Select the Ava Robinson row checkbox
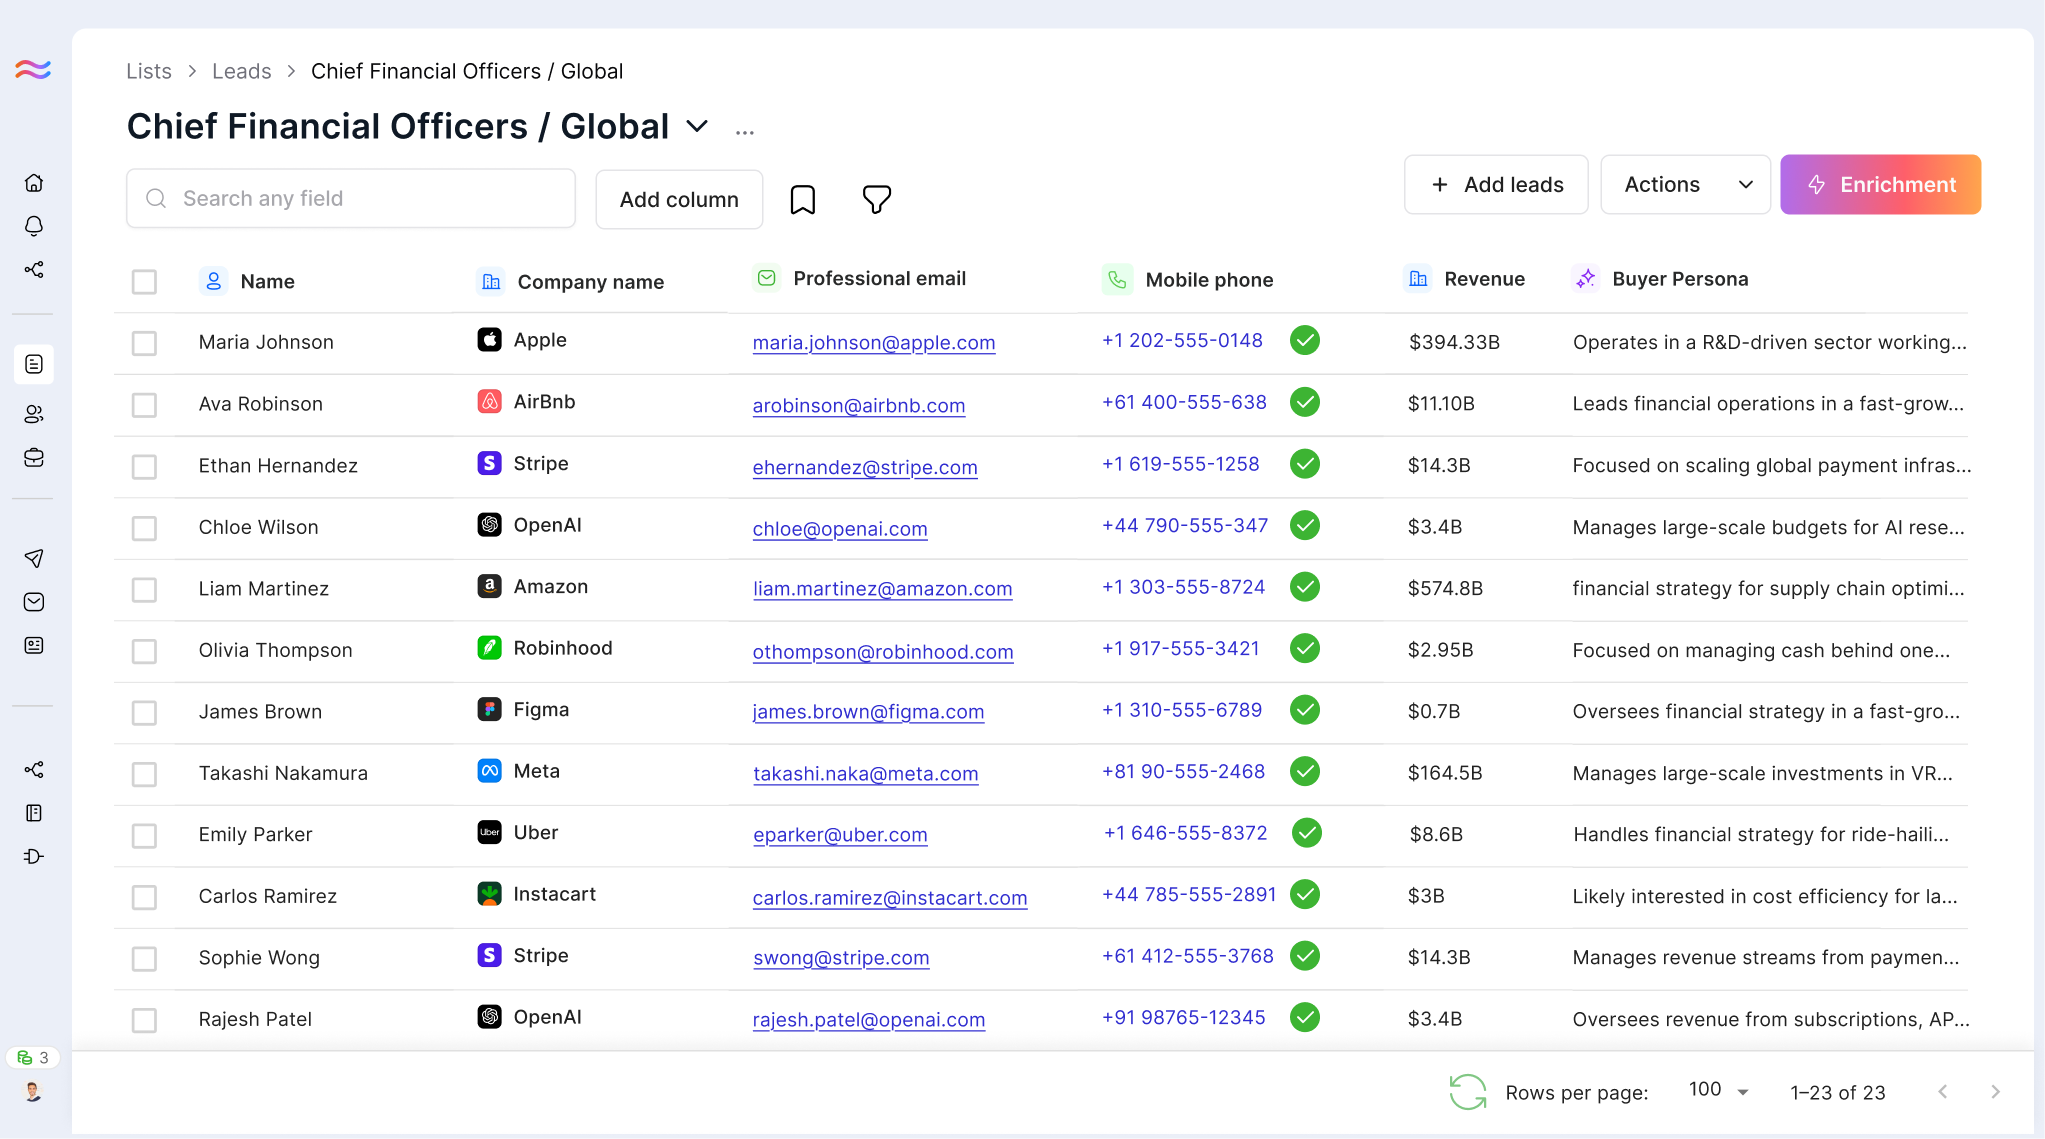This screenshot has height=1139, width=2045. coord(144,405)
